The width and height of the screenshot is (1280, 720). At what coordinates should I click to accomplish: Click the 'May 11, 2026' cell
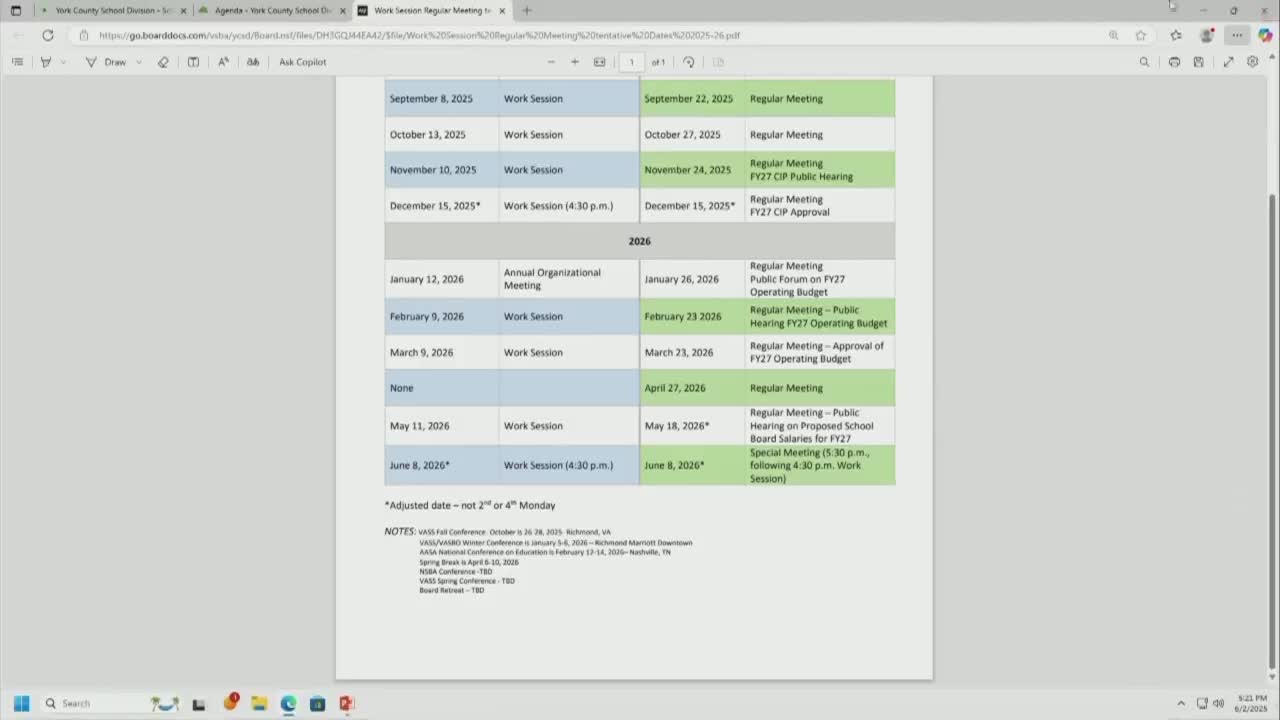(x=442, y=426)
